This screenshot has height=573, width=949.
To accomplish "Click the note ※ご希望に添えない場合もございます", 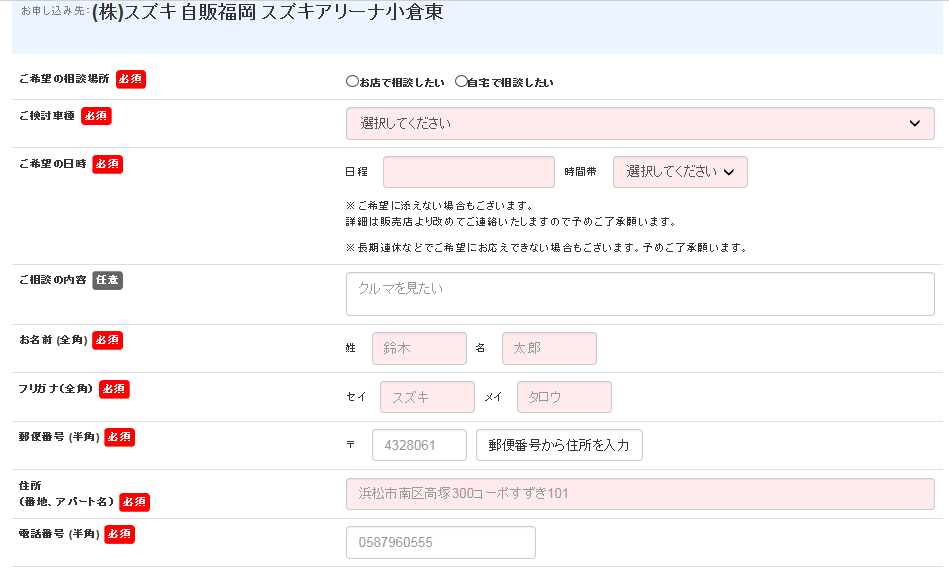I will [x=439, y=206].
